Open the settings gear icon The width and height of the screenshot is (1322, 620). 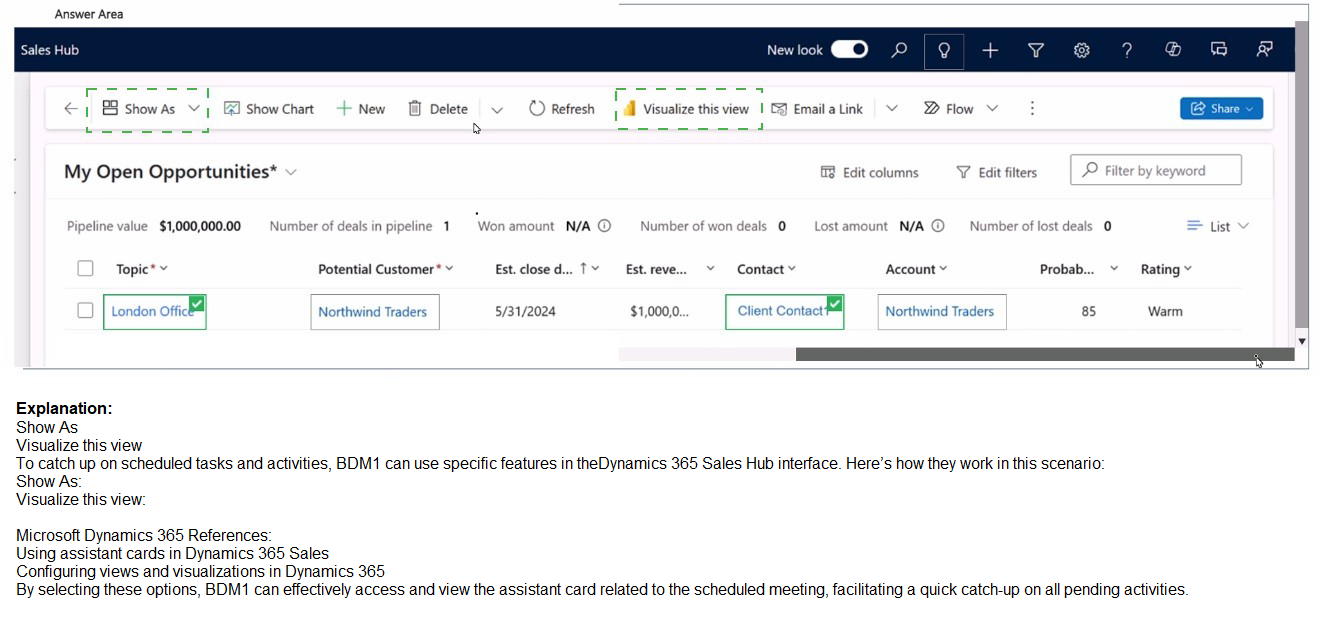pyautogui.click(x=1081, y=50)
